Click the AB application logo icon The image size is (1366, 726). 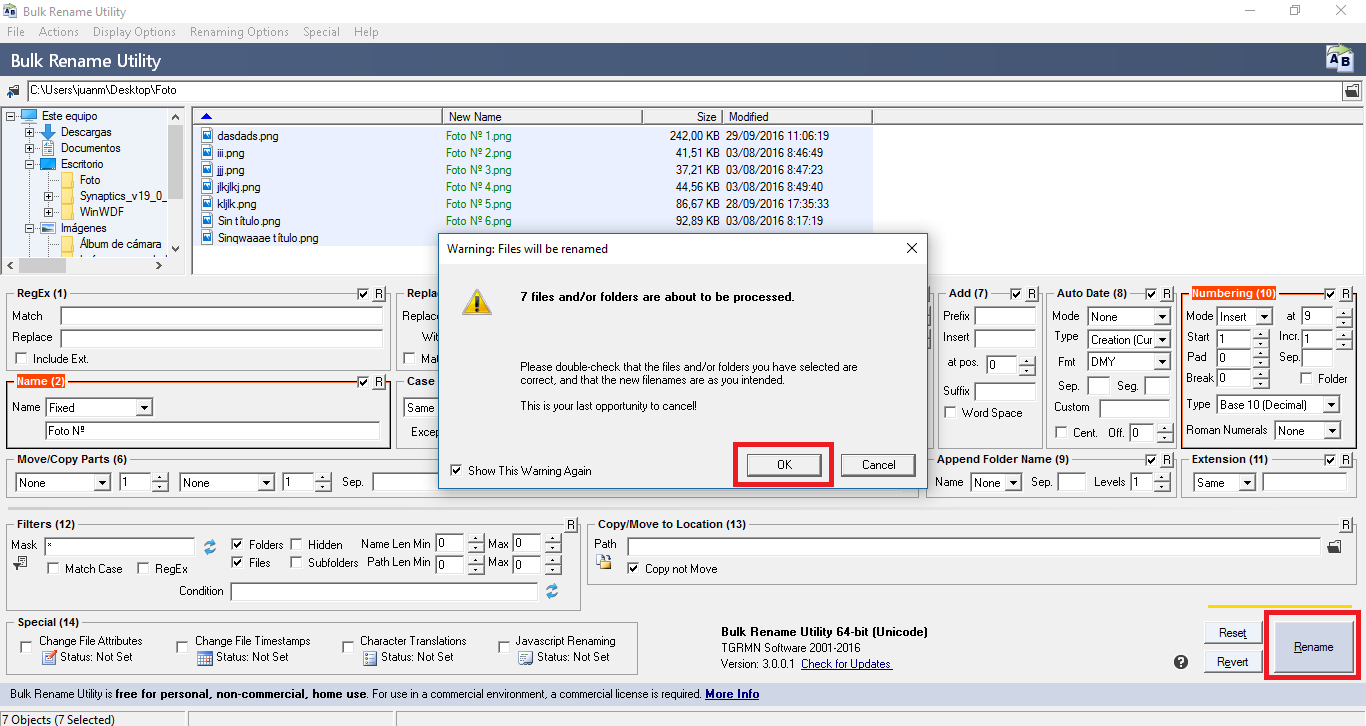point(1339,59)
